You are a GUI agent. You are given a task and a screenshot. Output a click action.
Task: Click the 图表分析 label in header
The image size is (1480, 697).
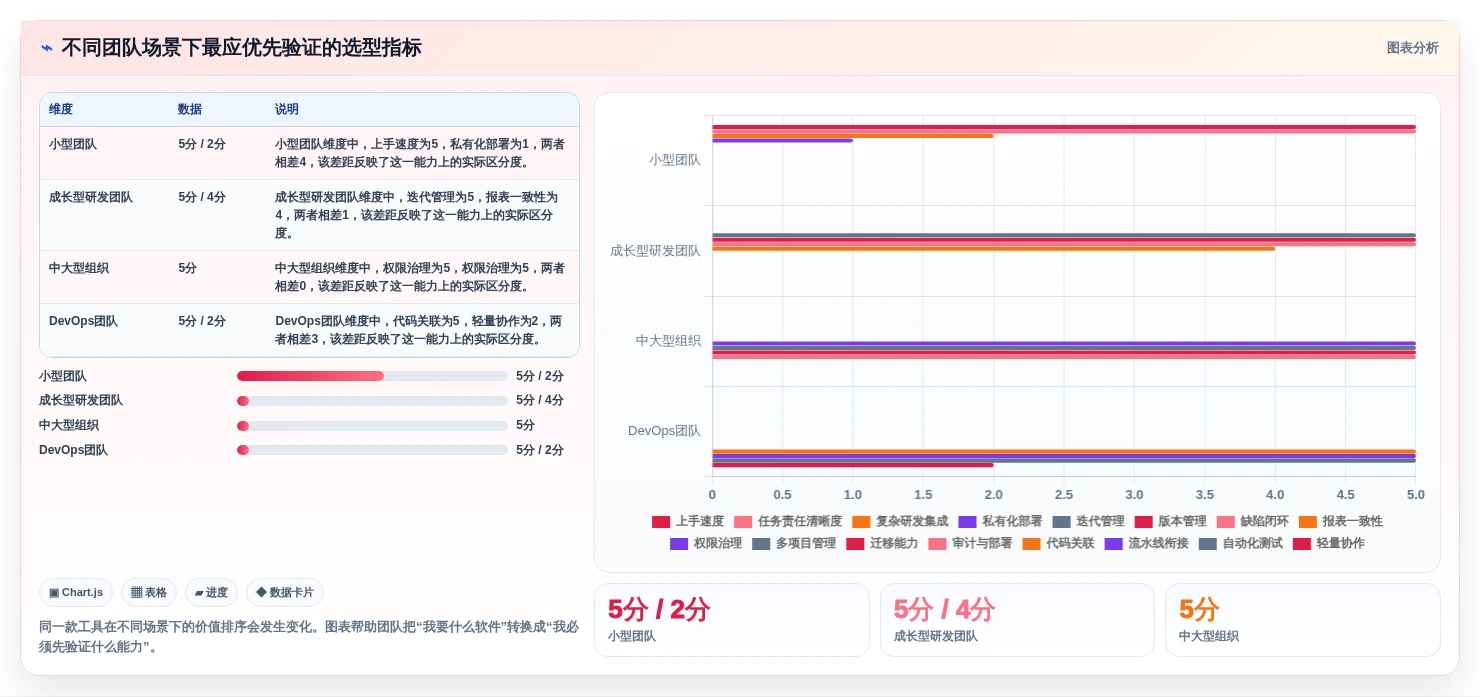[1412, 47]
